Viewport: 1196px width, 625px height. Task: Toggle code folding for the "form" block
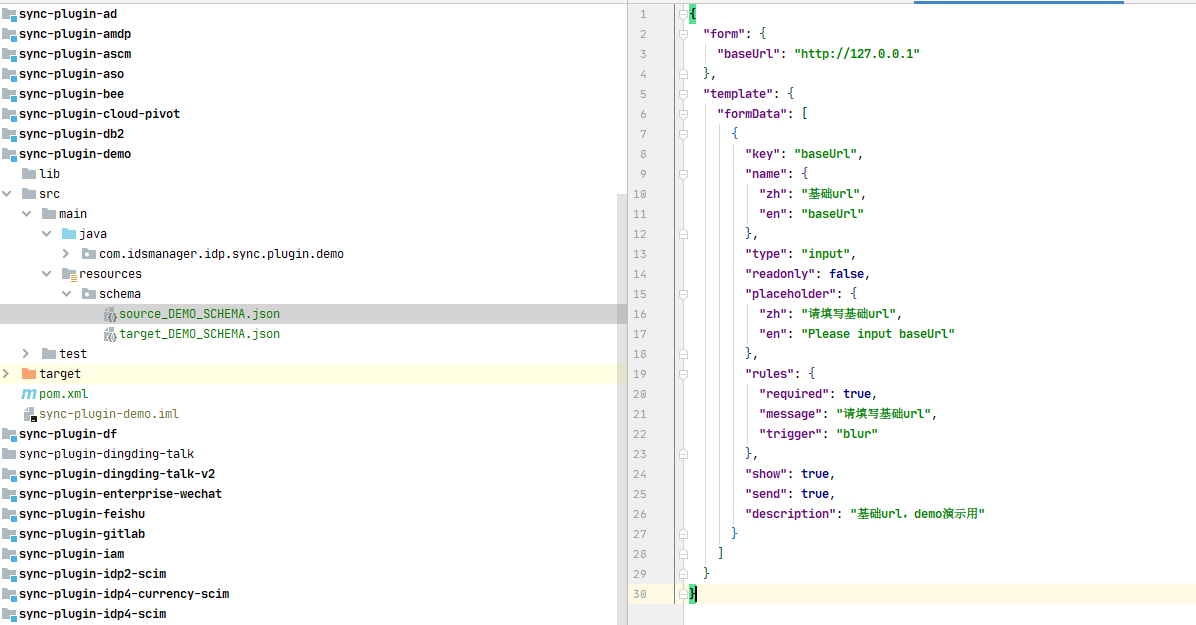click(x=684, y=34)
